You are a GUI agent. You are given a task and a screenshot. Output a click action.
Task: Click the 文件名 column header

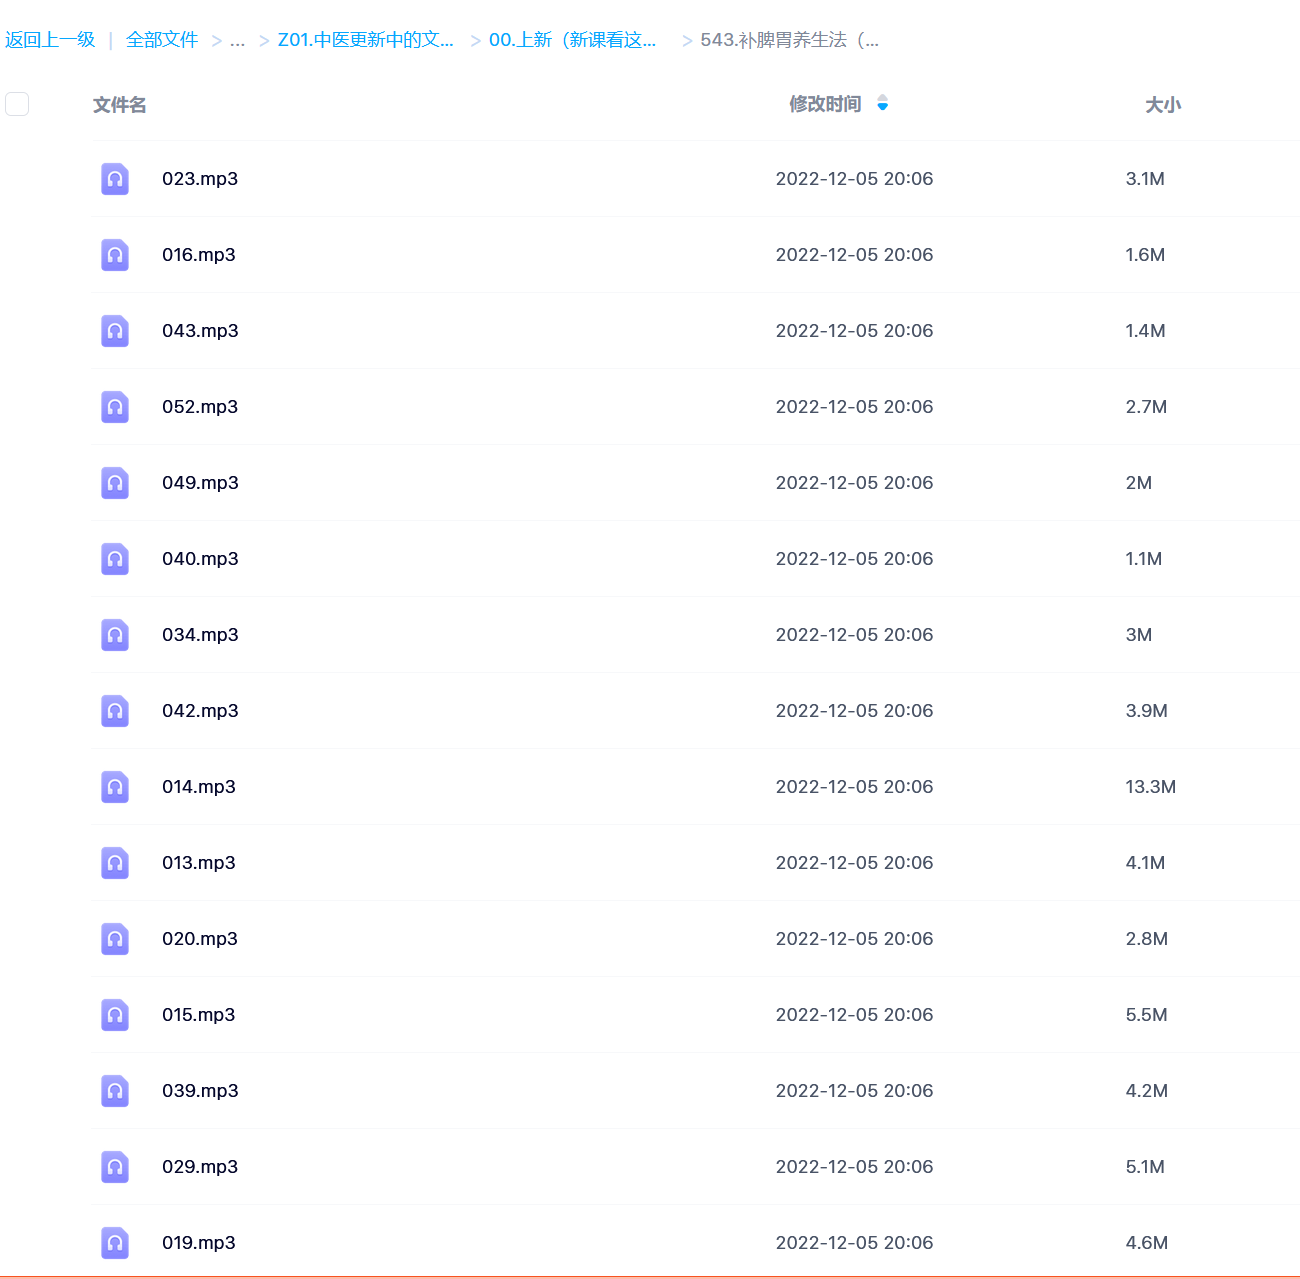[120, 105]
